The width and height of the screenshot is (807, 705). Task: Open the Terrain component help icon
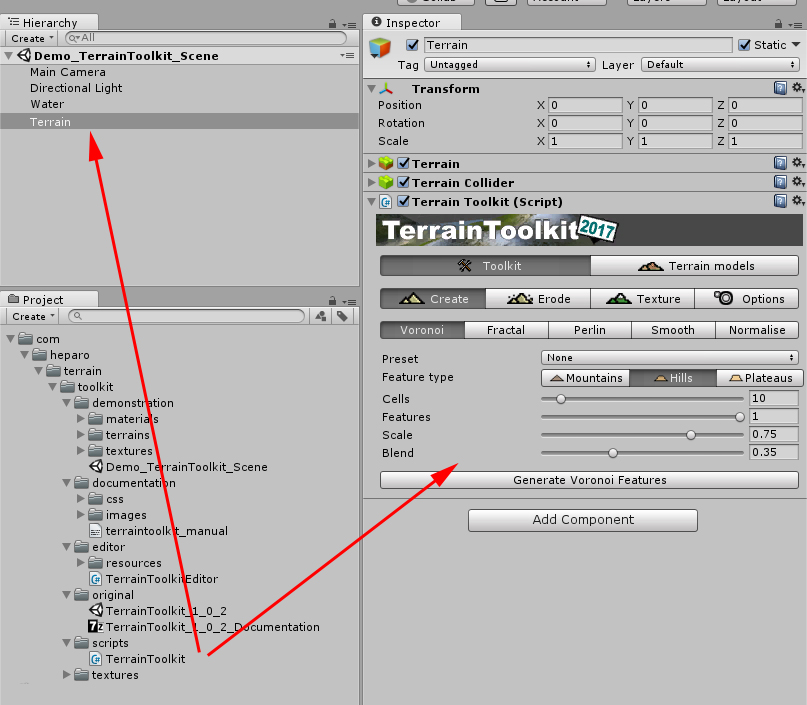(x=780, y=163)
